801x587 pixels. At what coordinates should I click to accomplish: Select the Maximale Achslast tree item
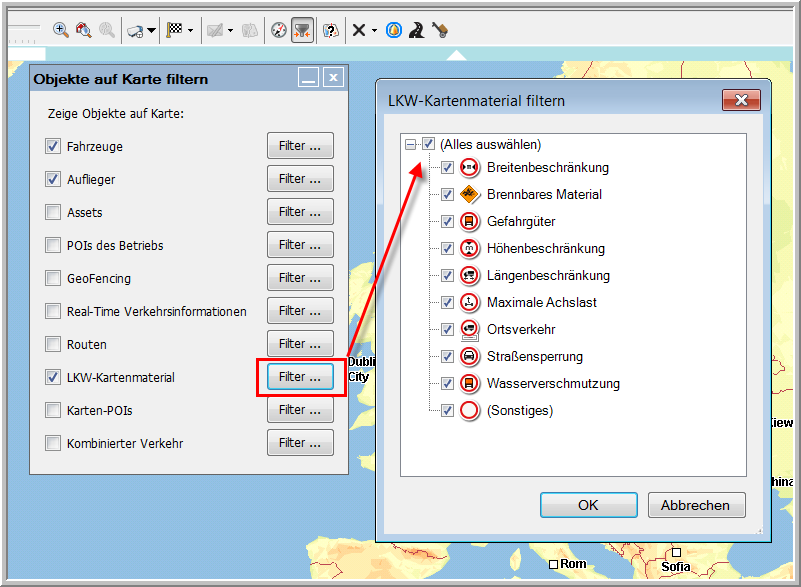click(541, 303)
